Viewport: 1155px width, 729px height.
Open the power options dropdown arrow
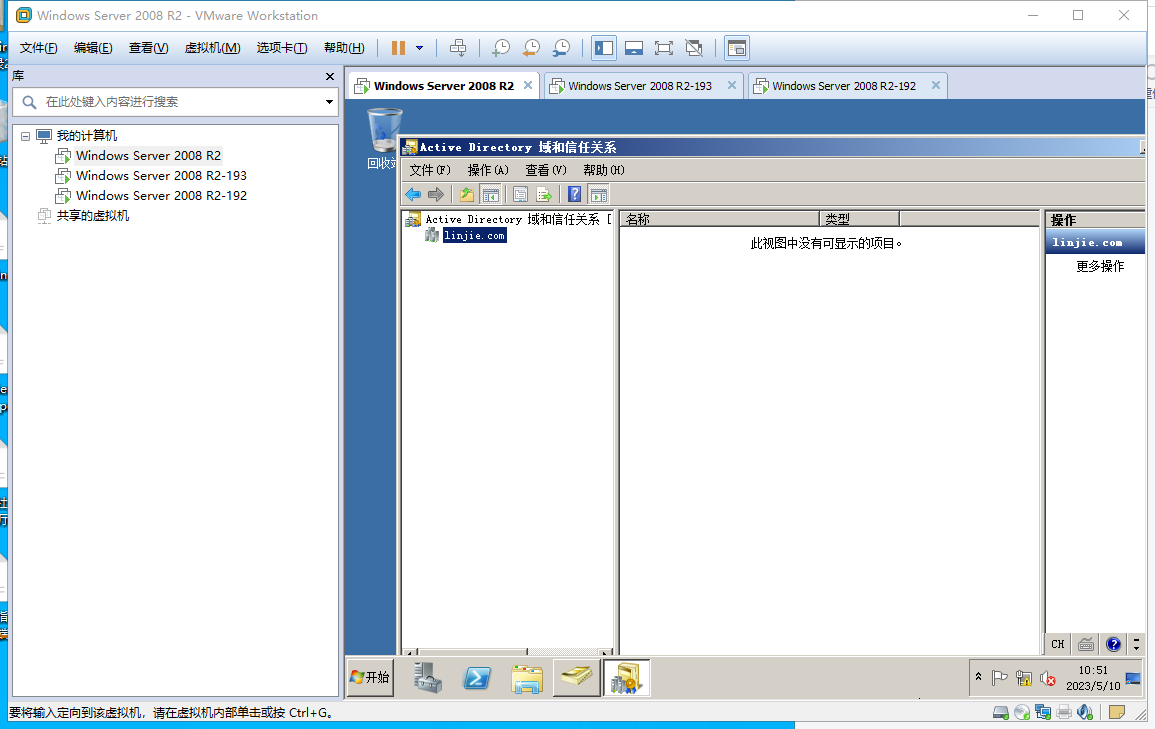click(x=419, y=48)
